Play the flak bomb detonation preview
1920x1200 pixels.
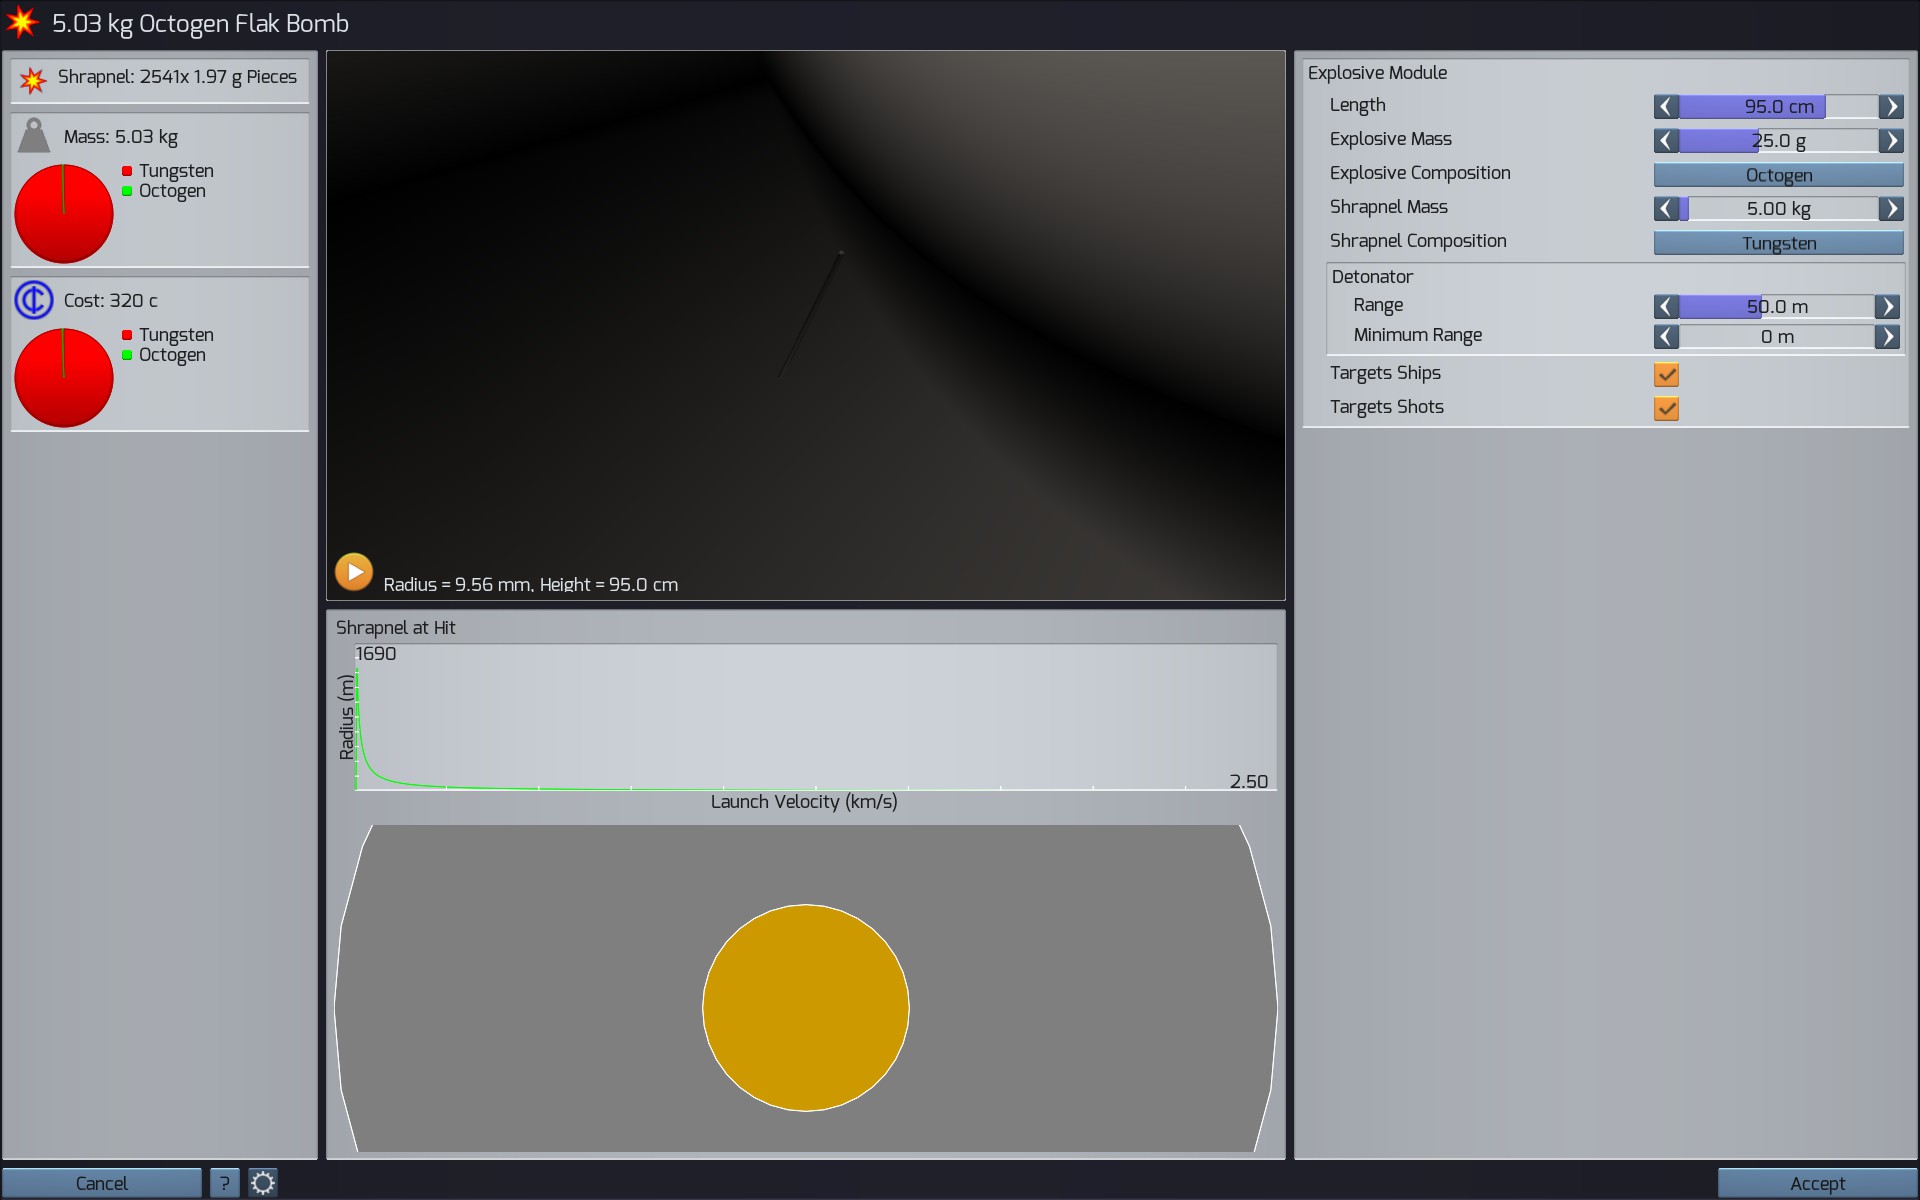[x=353, y=572]
